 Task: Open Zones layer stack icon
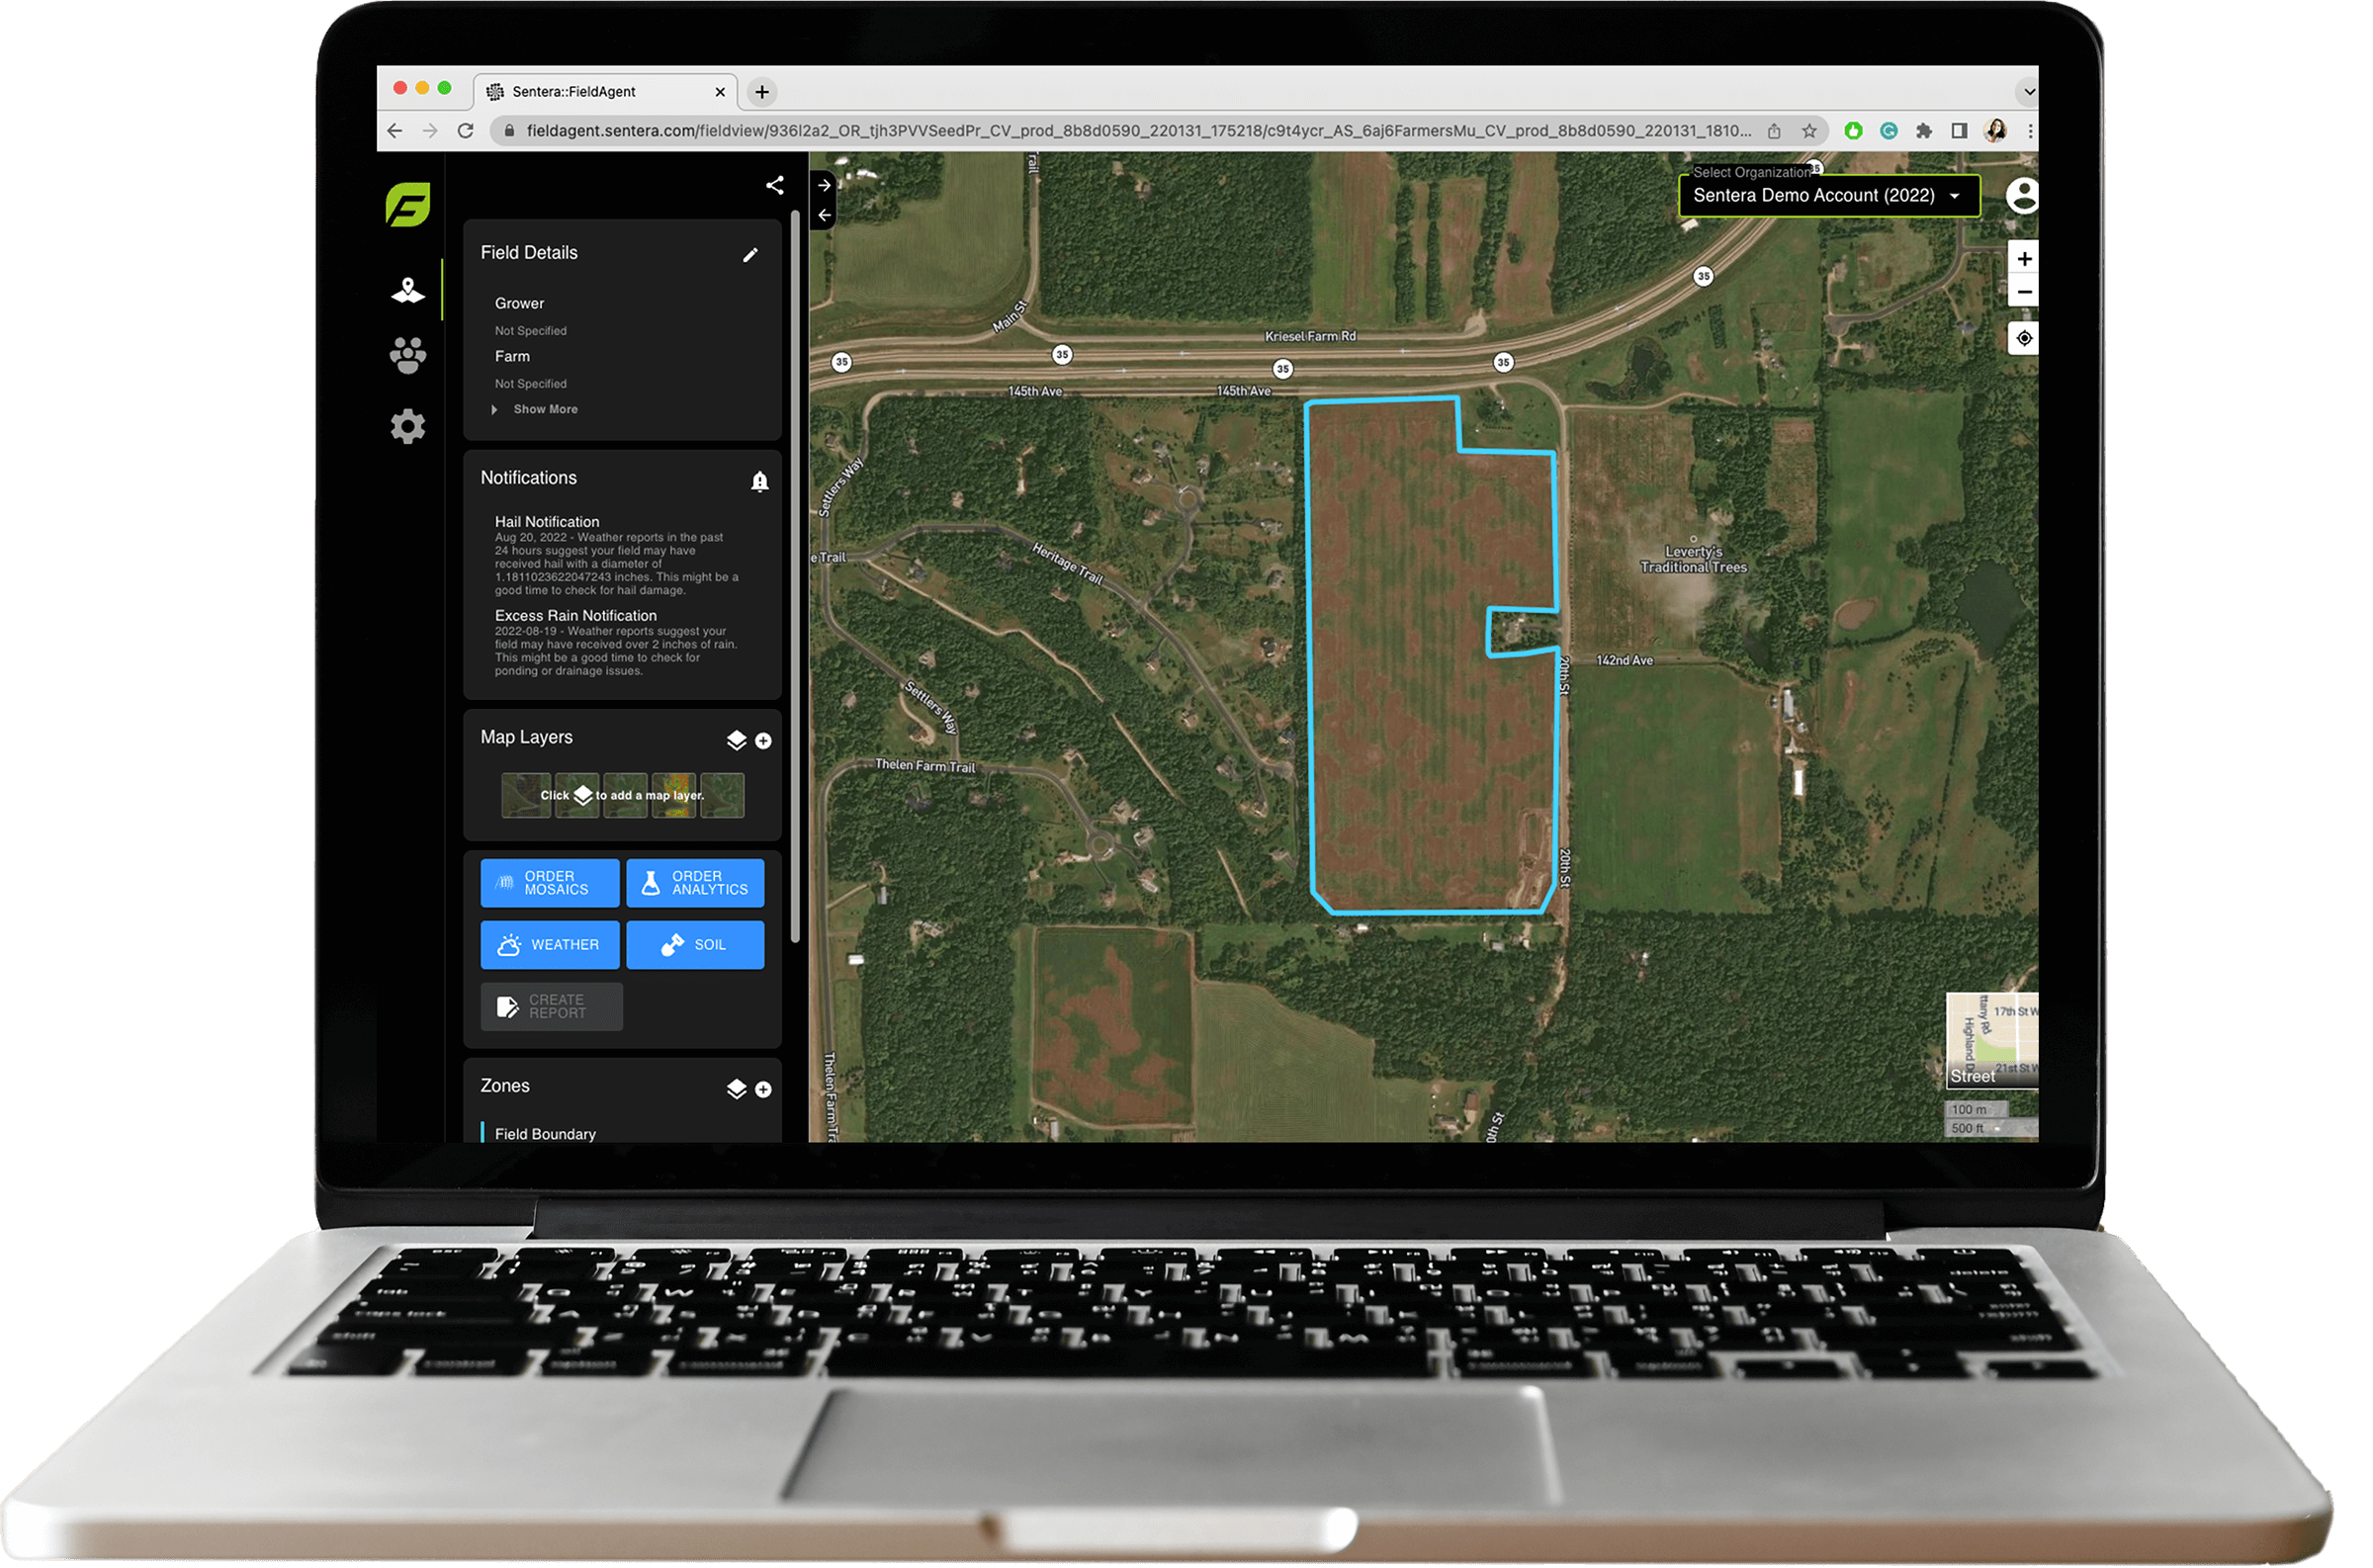[x=737, y=1090]
